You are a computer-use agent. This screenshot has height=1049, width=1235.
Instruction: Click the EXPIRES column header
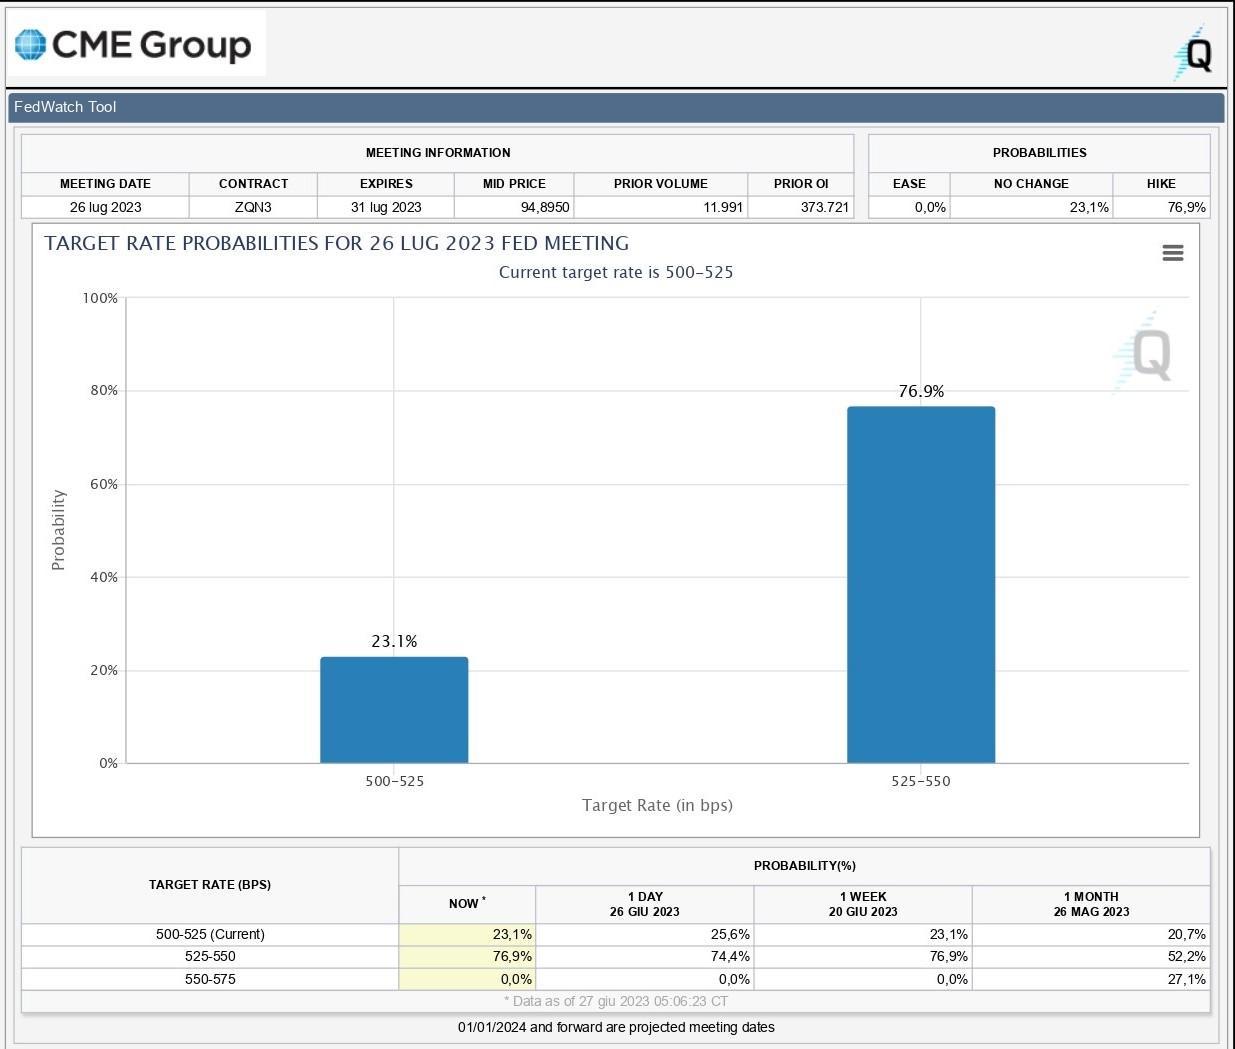pos(386,184)
